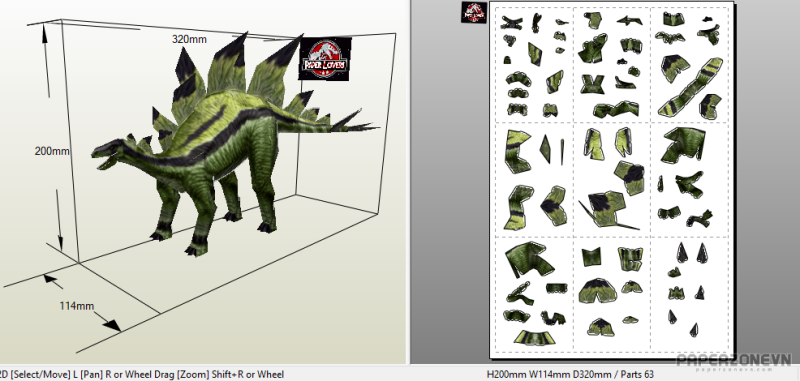Click the PAPERZONEVN watermark
The height and width of the screenshot is (381, 800).
click(x=733, y=361)
